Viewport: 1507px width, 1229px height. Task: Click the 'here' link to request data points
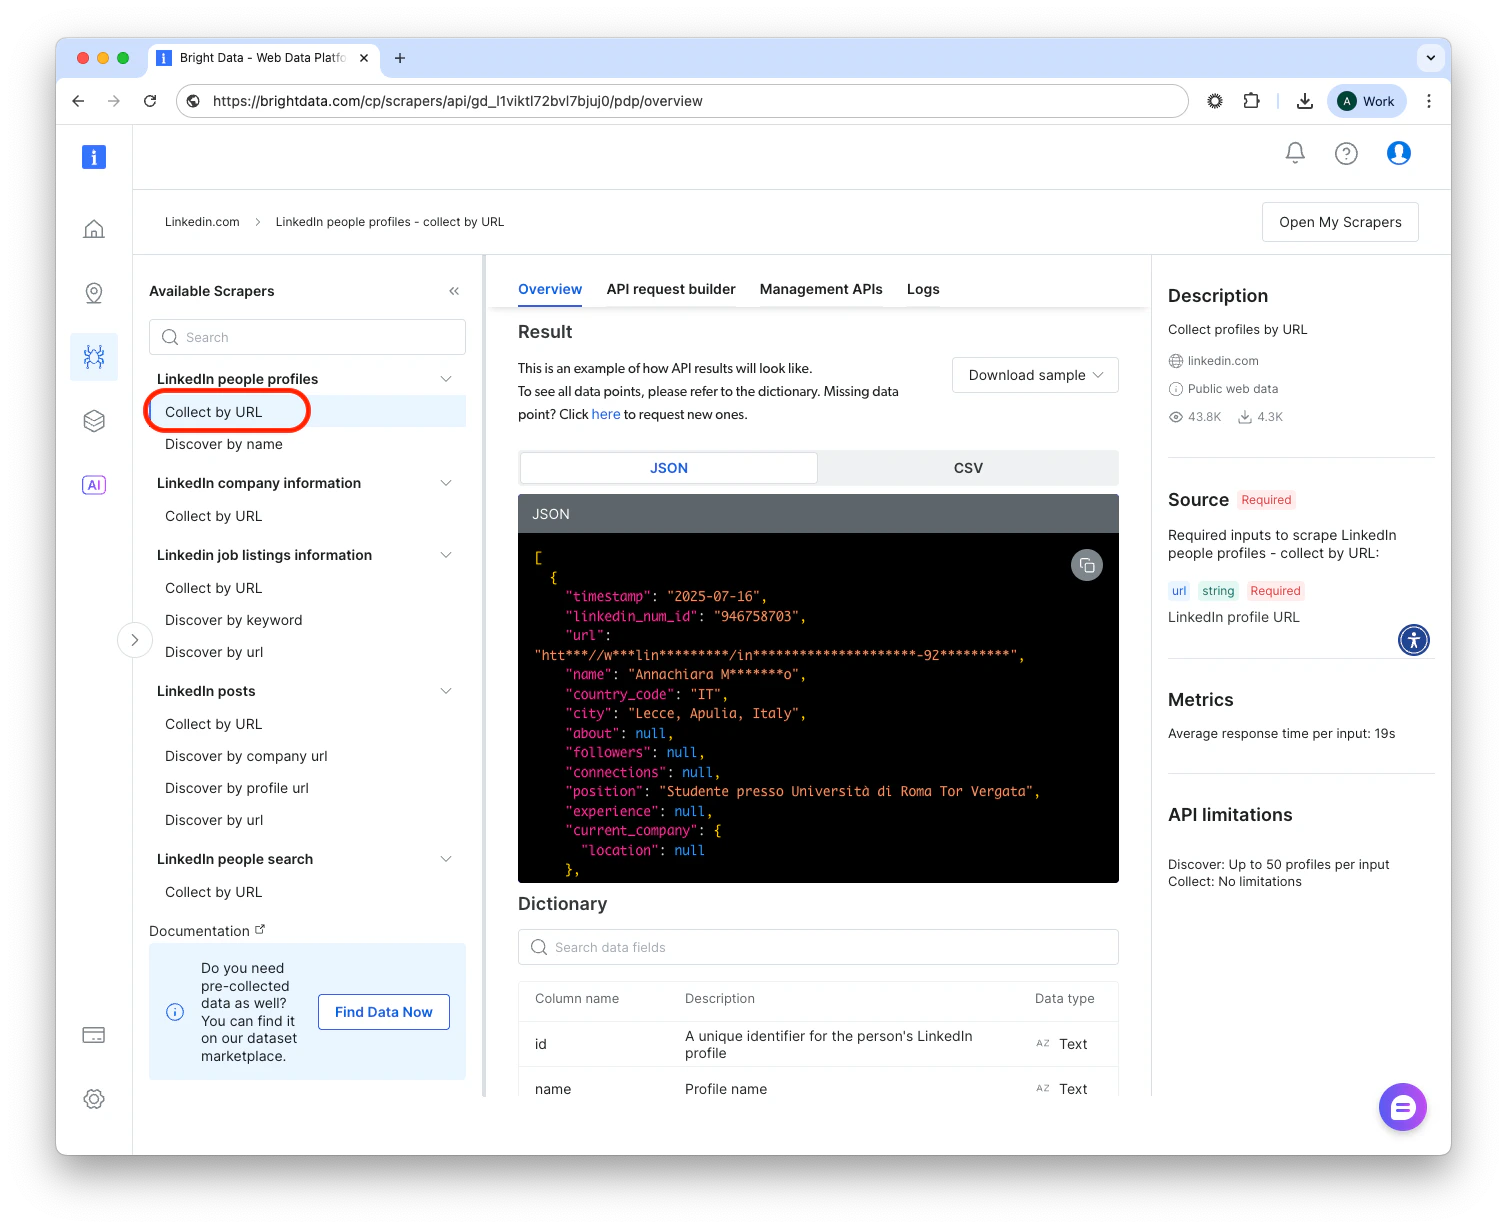pos(606,414)
